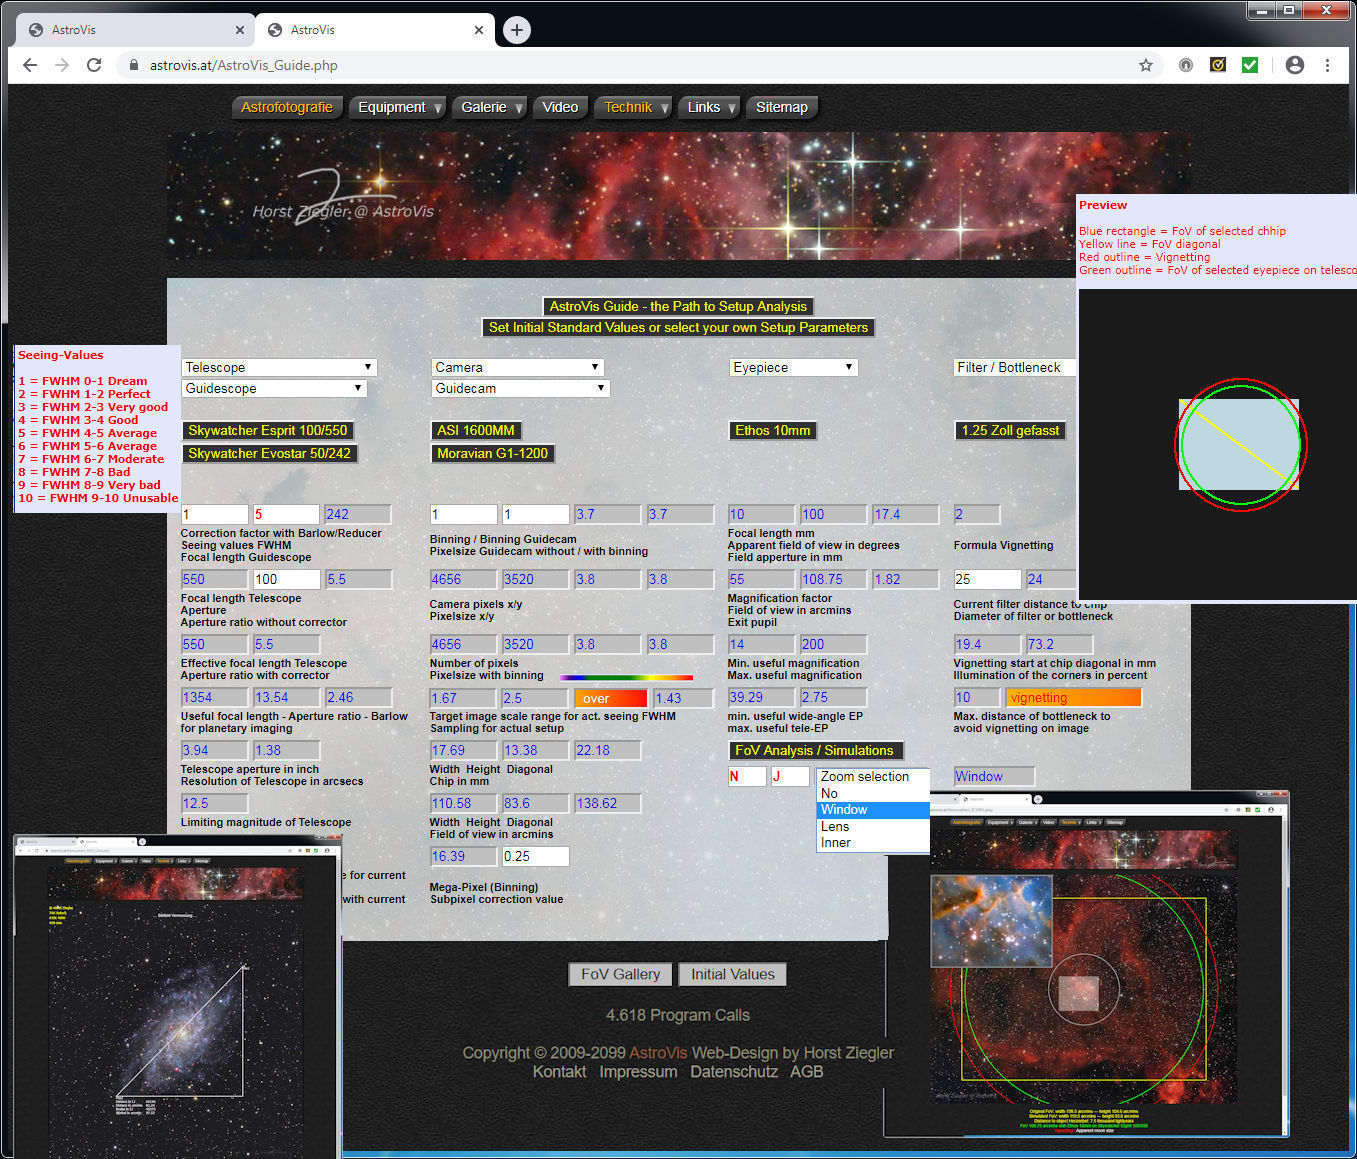
Task: Open the Impressum link
Action: [638, 1071]
